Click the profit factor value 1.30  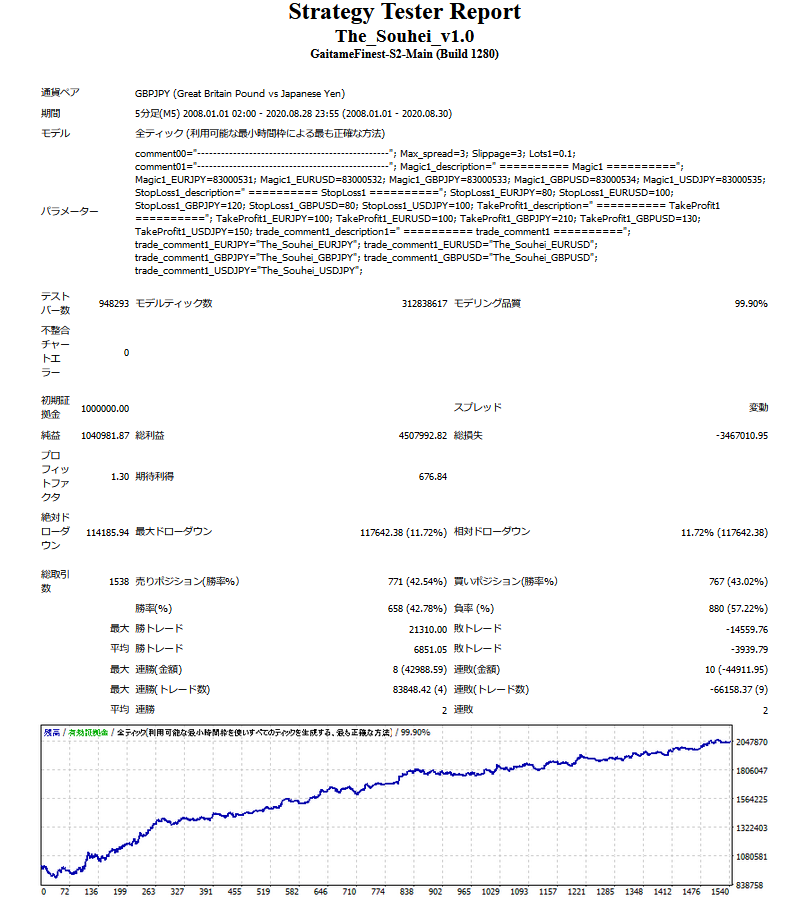[119, 477]
